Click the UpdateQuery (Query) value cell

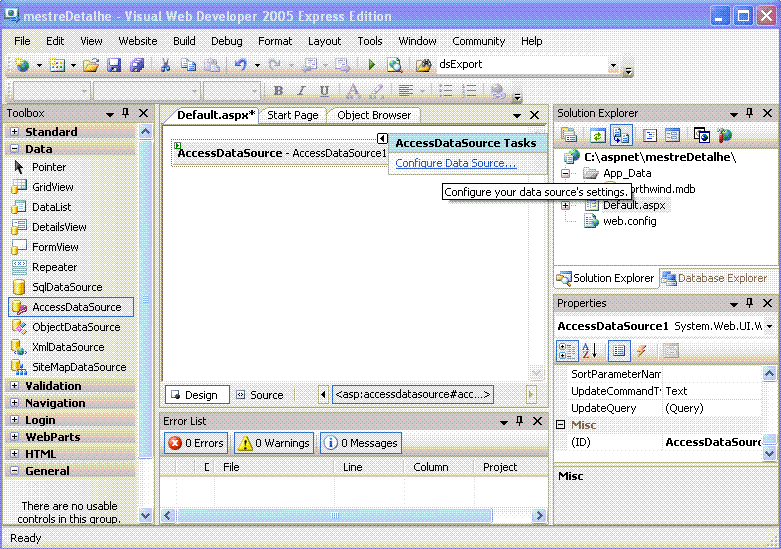click(x=711, y=408)
